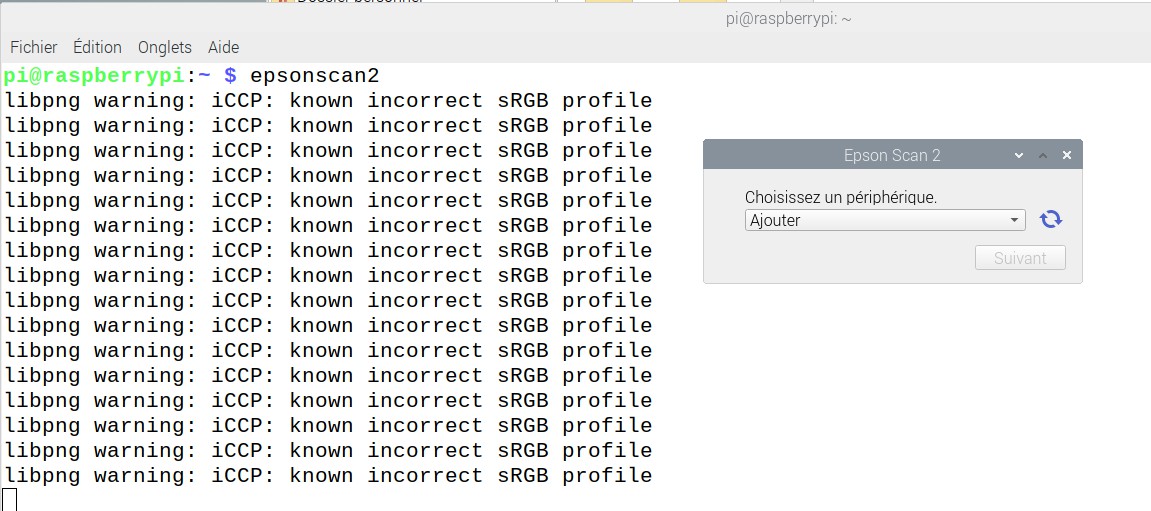Click the Choisissez un périphérique label
1151x511 pixels.
pyautogui.click(x=840, y=197)
